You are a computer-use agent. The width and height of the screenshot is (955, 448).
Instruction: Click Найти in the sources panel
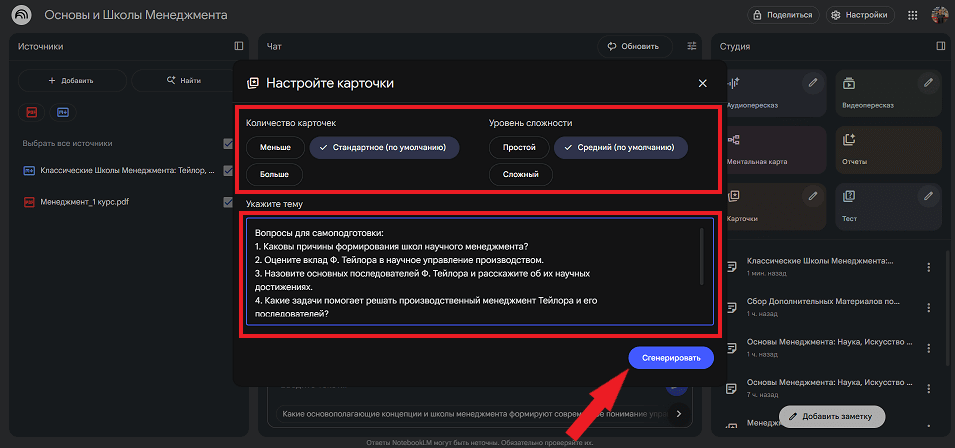tap(185, 80)
